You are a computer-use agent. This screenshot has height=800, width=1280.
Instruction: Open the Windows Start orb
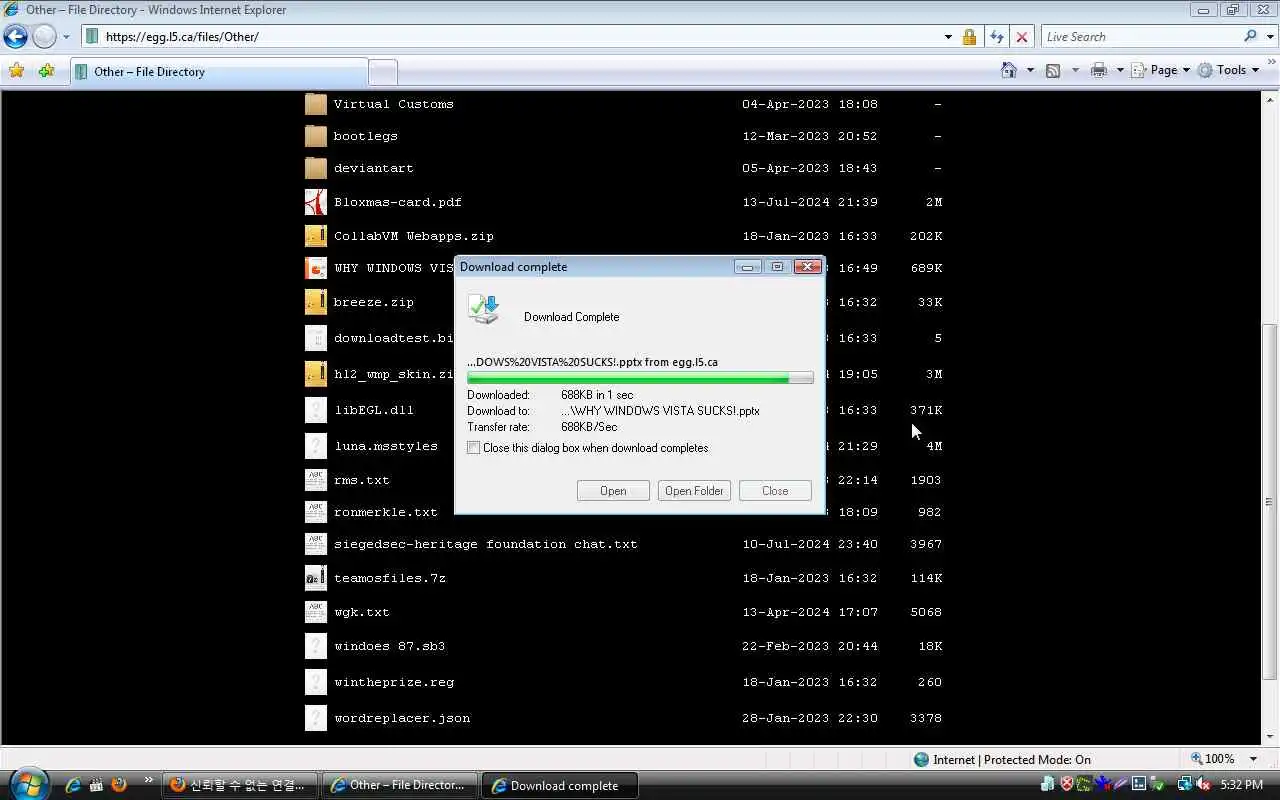pyautogui.click(x=27, y=784)
